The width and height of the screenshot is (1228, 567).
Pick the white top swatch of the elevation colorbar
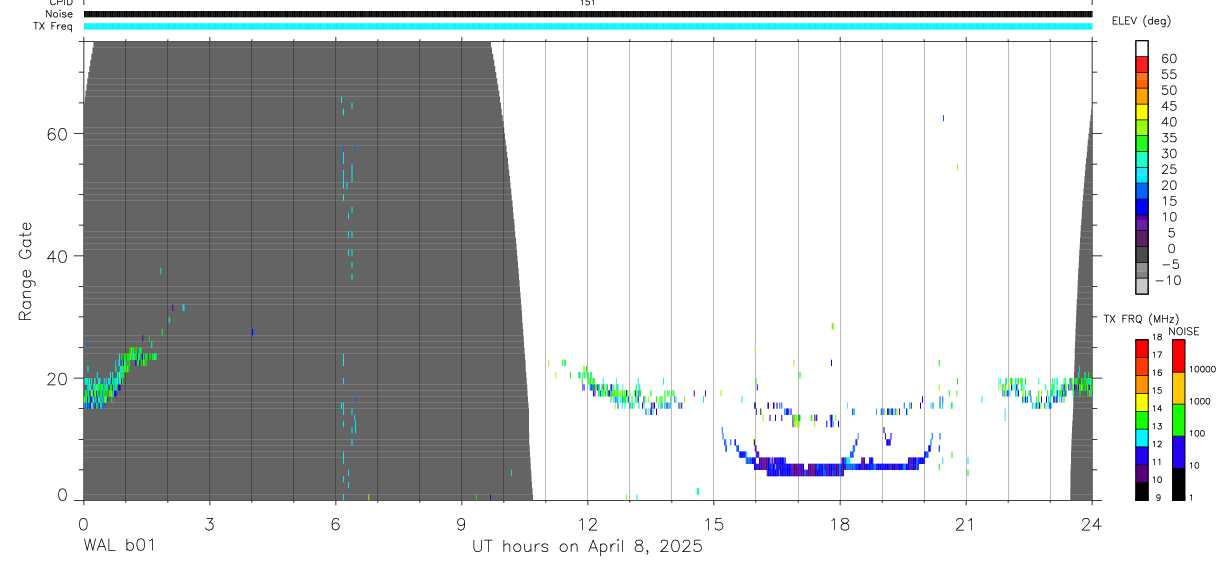(1142, 46)
